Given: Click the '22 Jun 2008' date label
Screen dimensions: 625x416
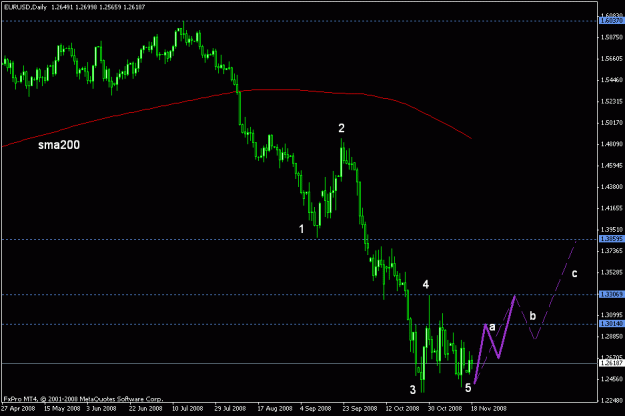Looking at the screenshot, I should tap(145, 408).
